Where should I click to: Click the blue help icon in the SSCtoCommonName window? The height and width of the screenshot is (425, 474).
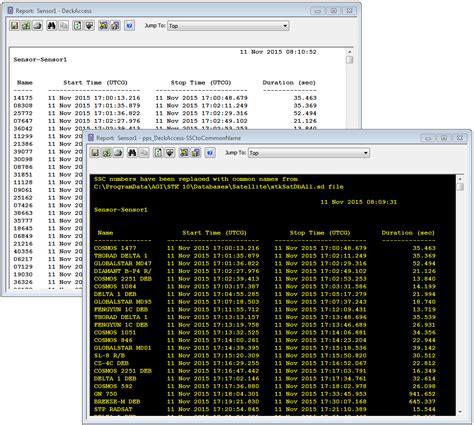(x=210, y=153)
